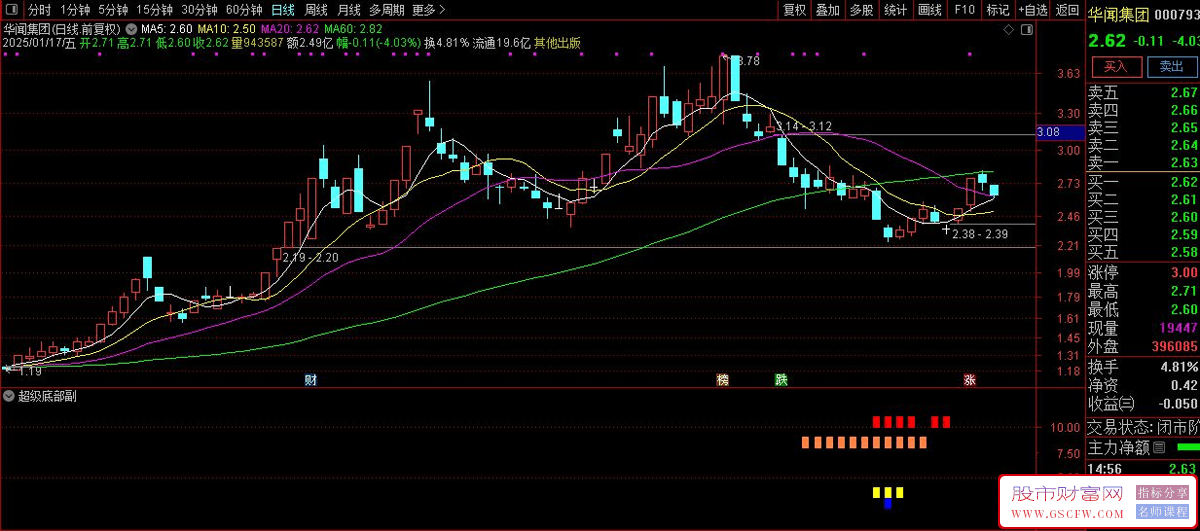Click the 返回 back button
1200x531 pixels.
[1067, 10]
